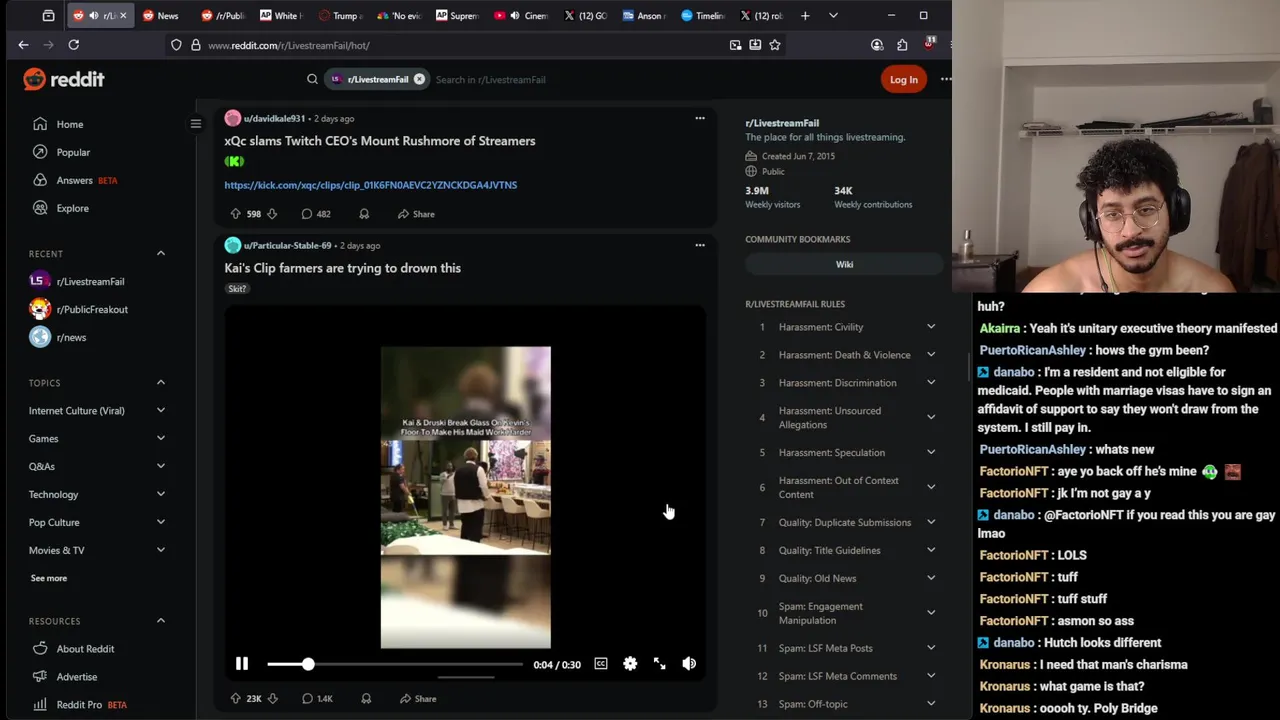This screenshot has height=720, width=1280.
Task: Open the new tab plus button
Action: pos(805,15)
